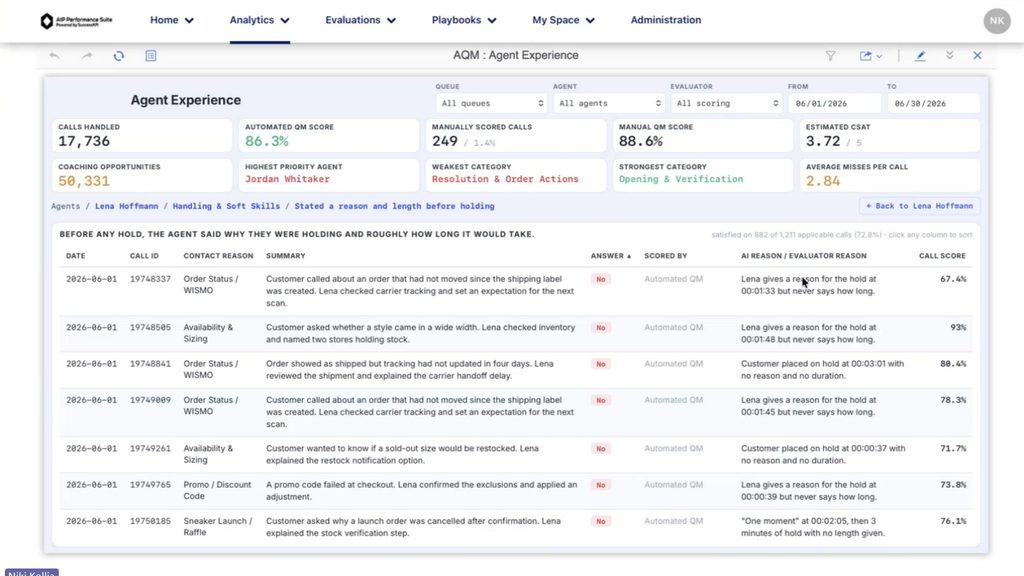Open the filter funnel icon
This screenshot has height=576, width=1024.
831,56
